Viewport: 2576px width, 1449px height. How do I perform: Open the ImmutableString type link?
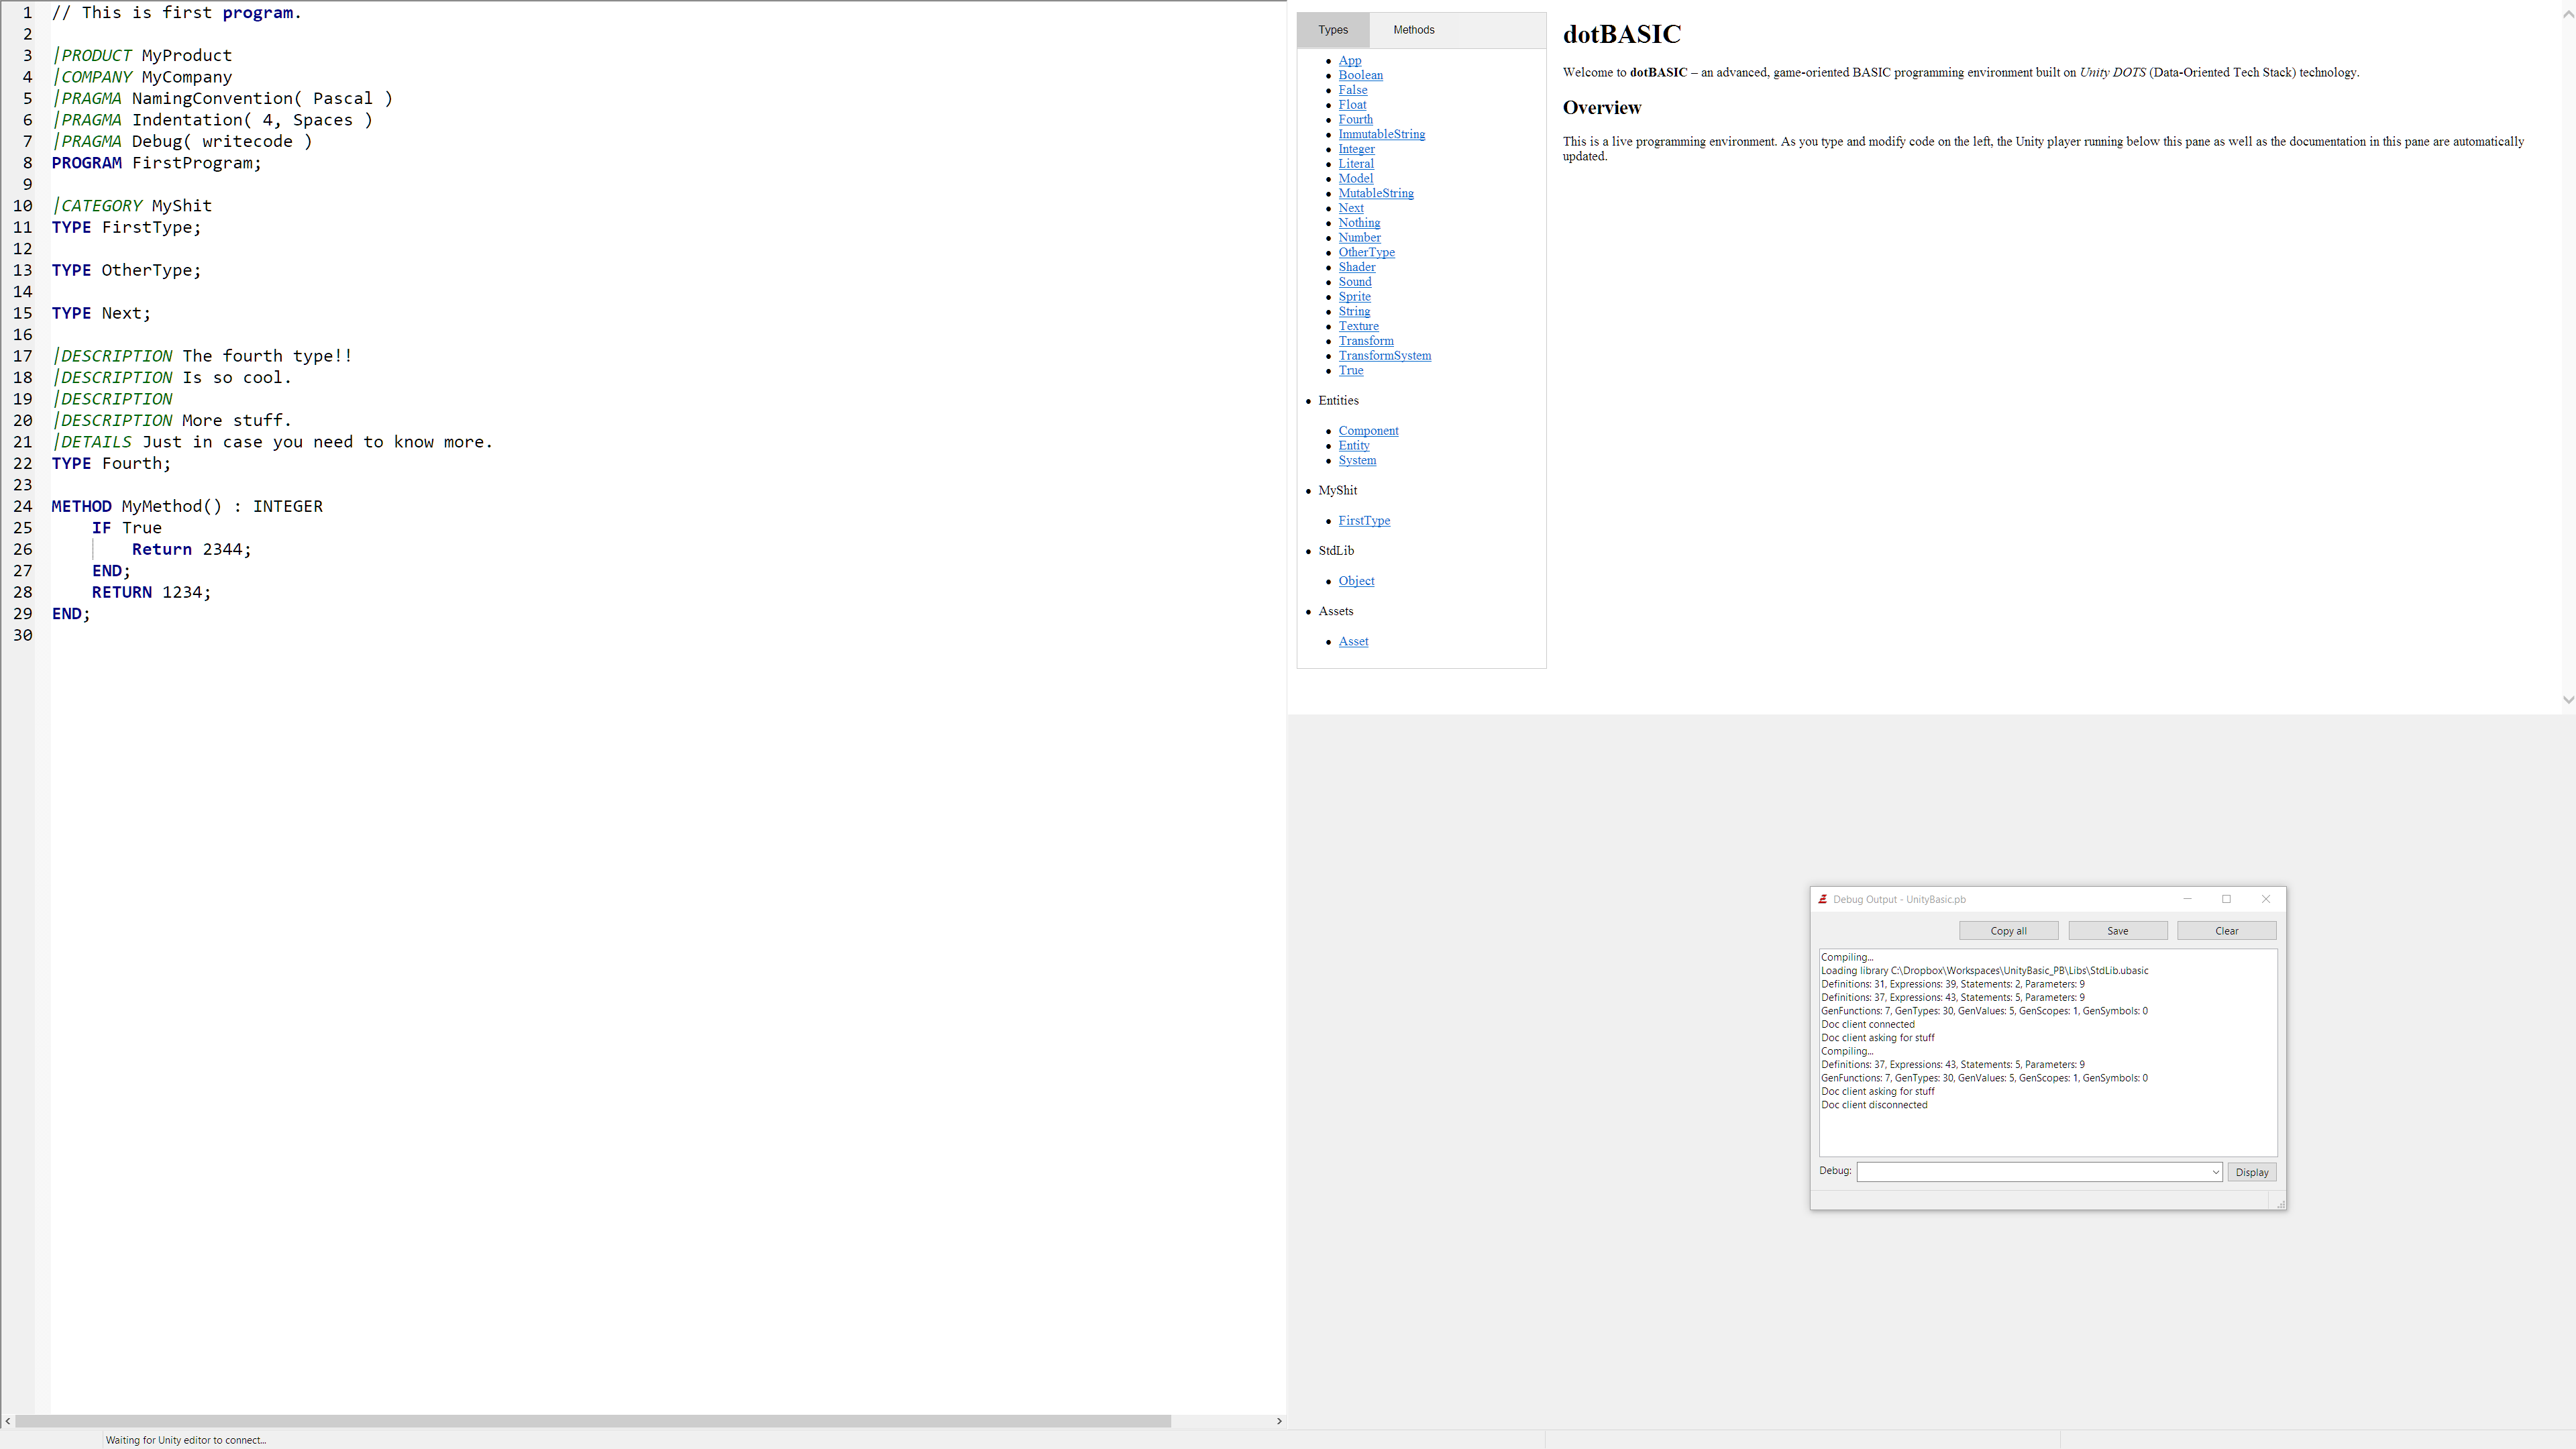pyautogui.click(x=1381, y=134)
